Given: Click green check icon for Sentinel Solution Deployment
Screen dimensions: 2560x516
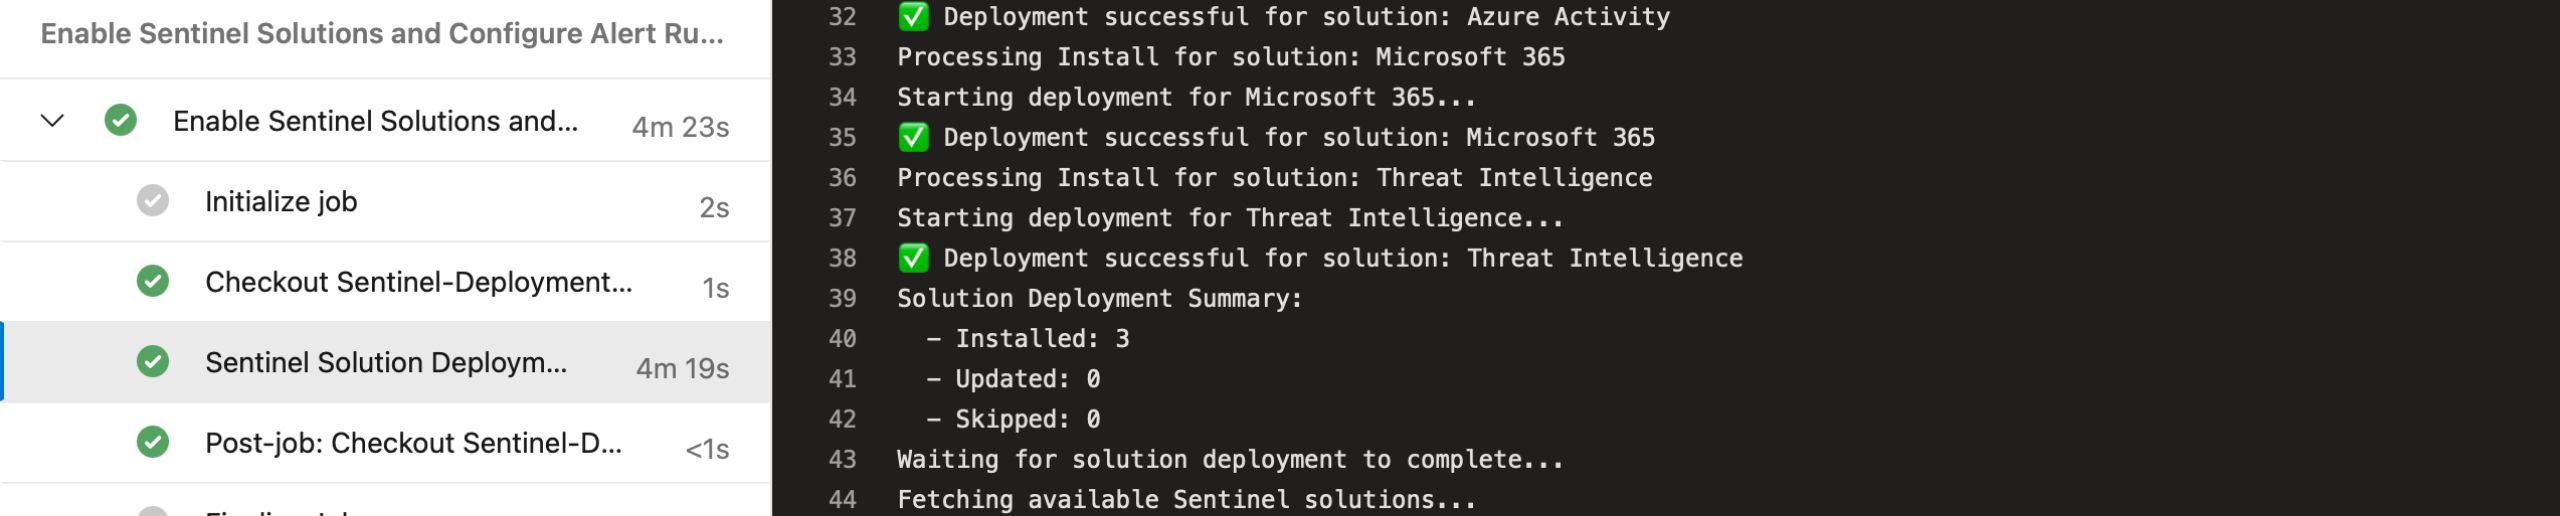Looking at the screenshot, I should pyautogui.click(x=152, y=361).
